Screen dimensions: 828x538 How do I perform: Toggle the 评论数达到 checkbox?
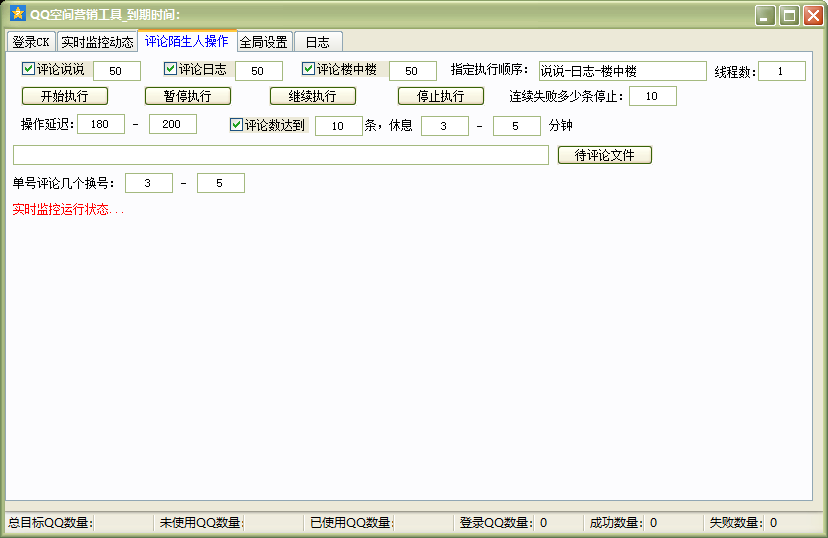(x=236, y=126)
